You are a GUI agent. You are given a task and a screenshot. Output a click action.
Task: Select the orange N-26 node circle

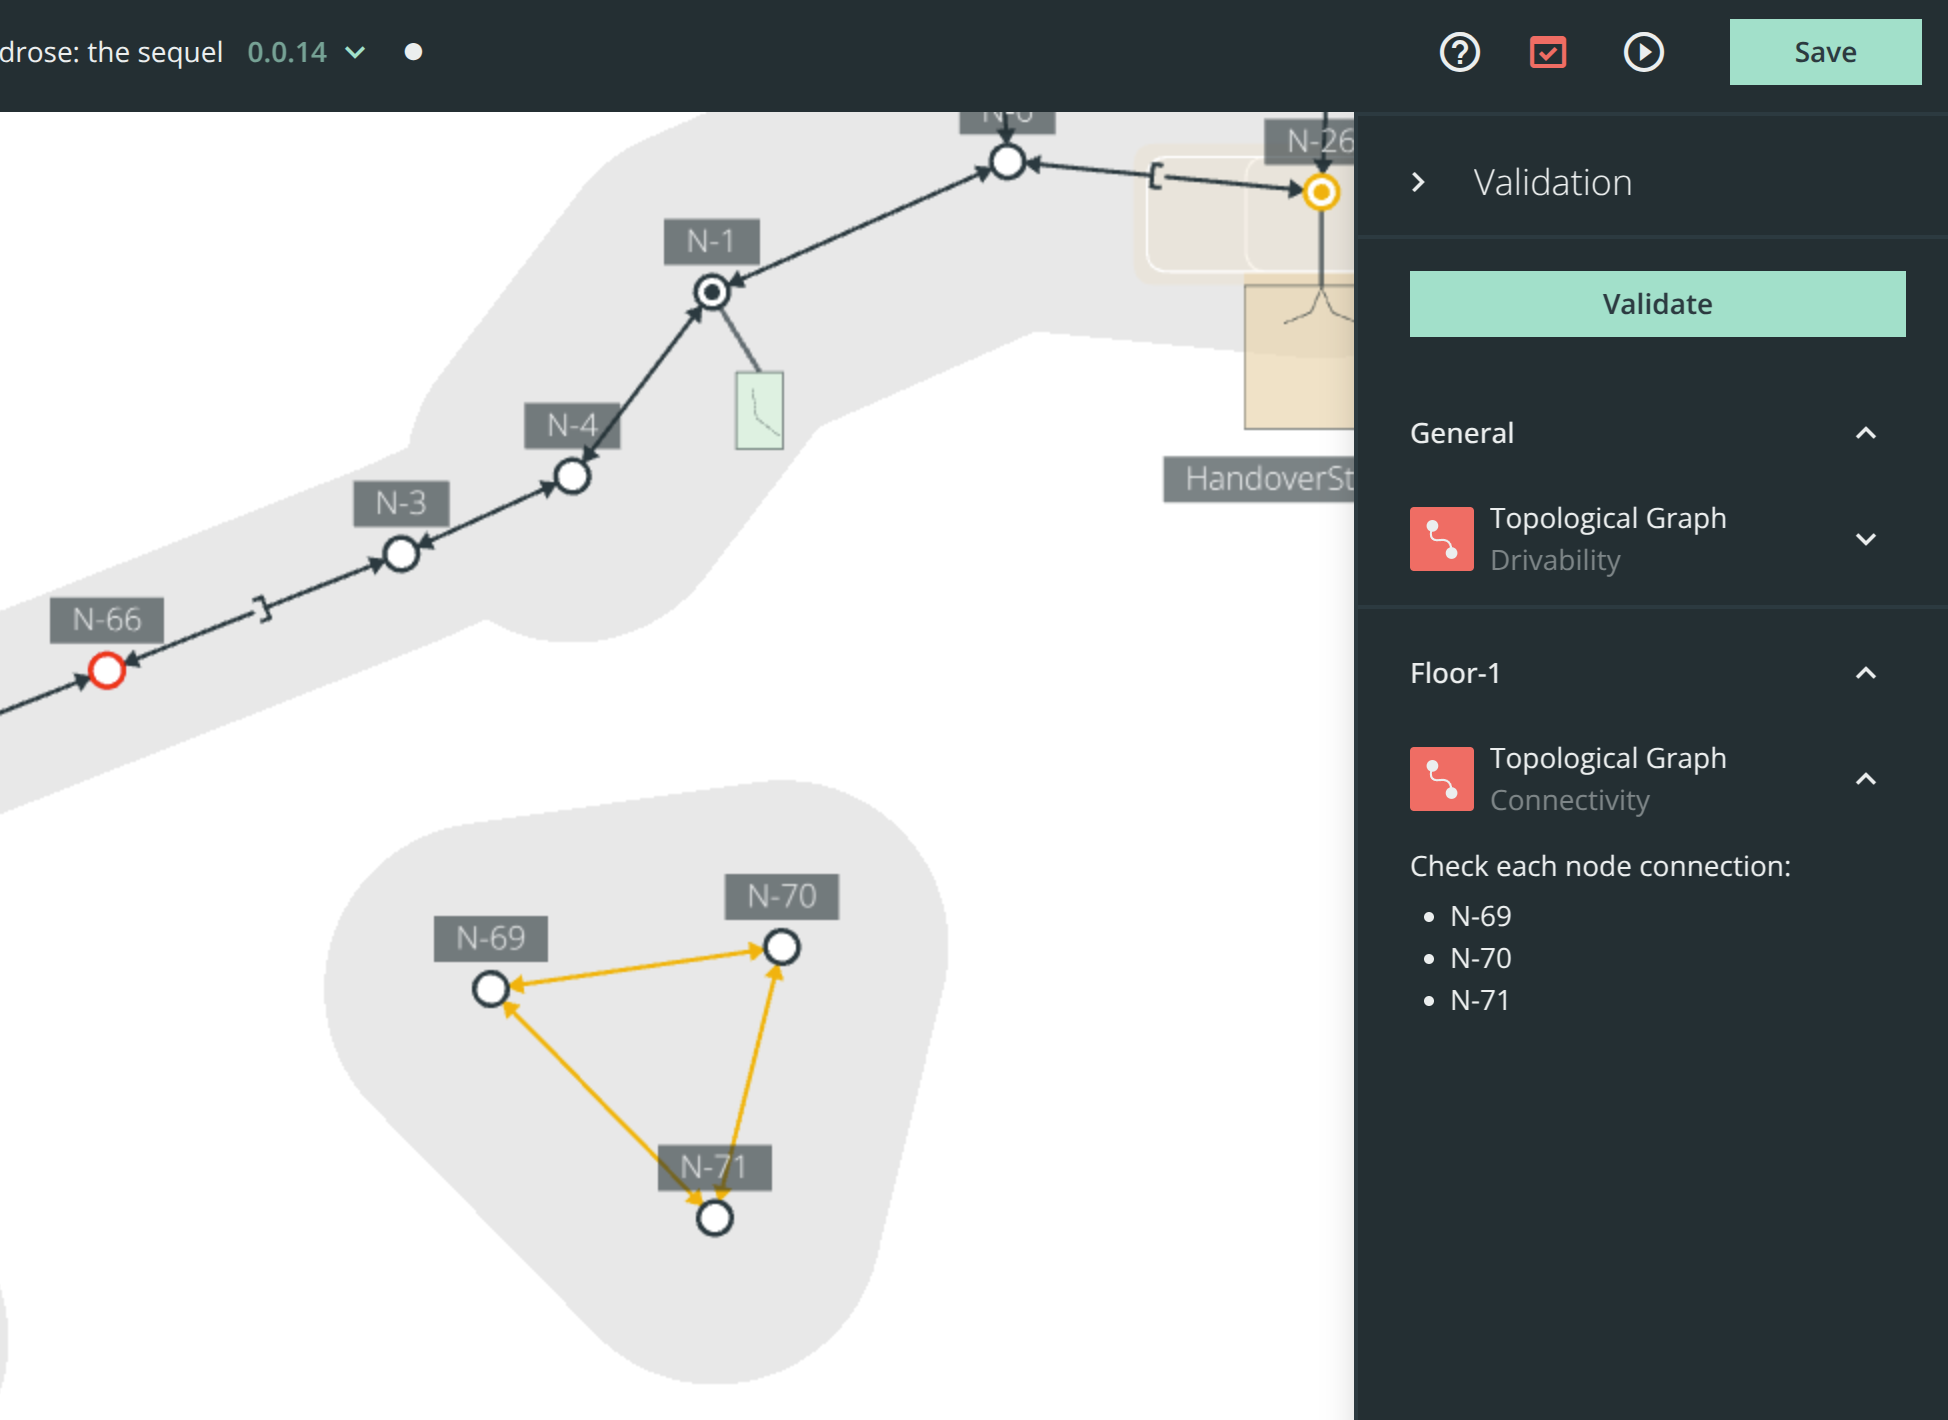pyautogui.click(x=1321, y=192)
